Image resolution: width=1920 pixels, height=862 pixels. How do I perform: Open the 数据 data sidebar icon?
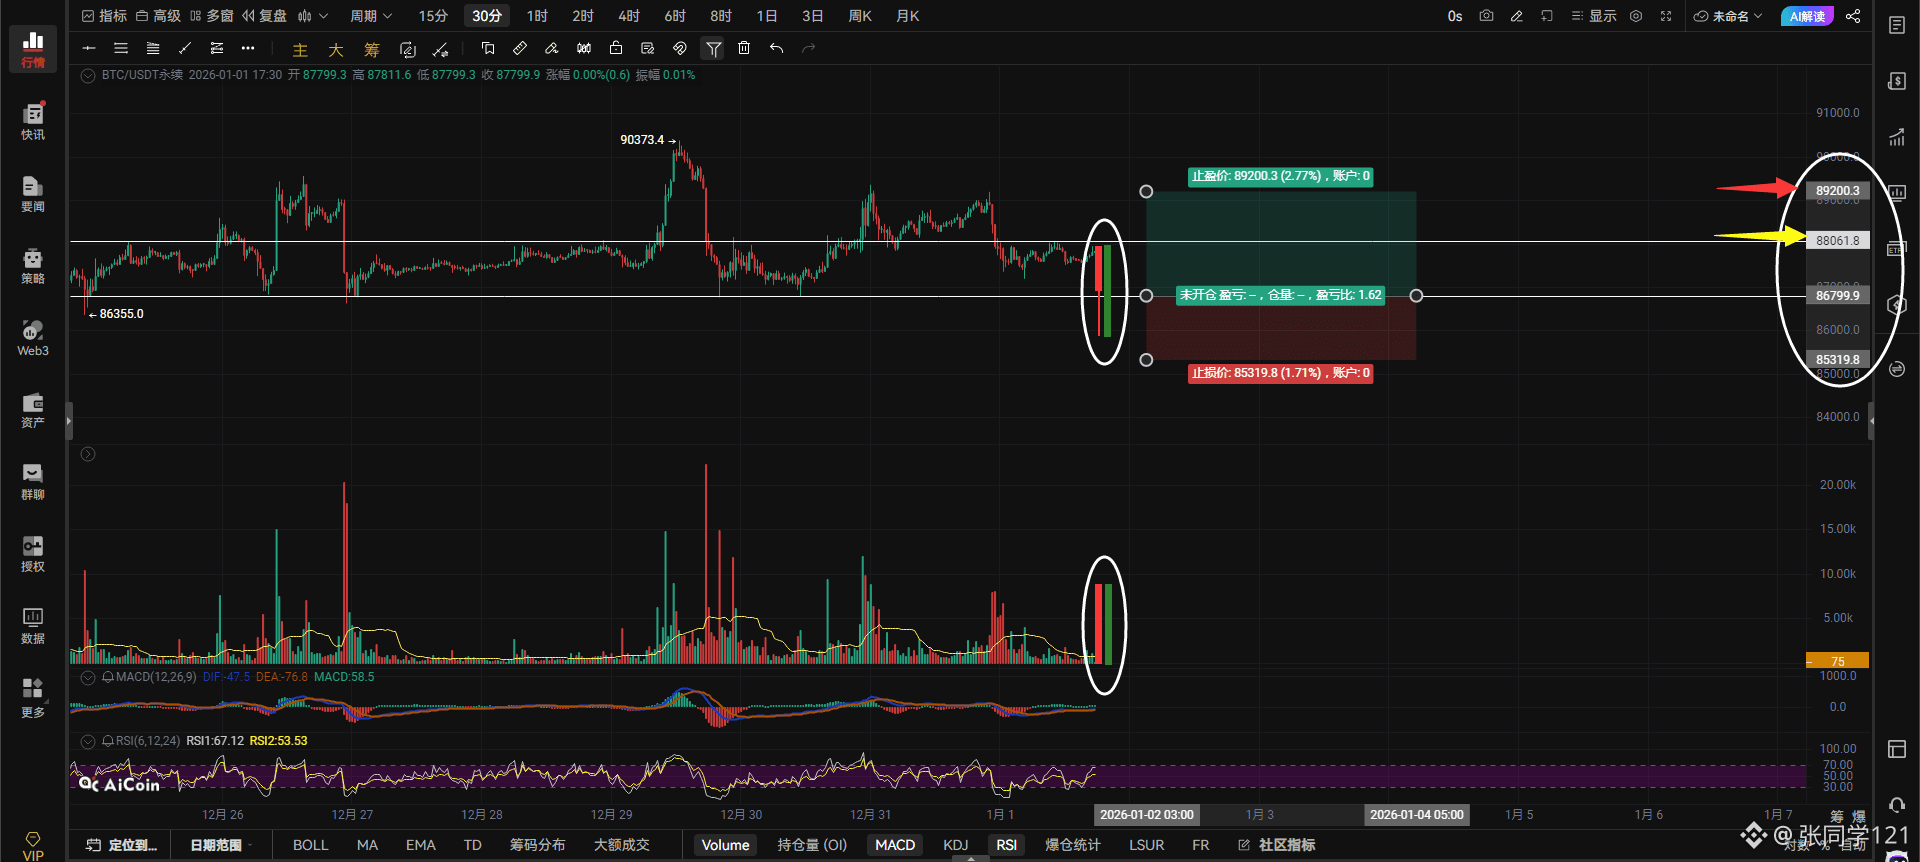(33, 625)
